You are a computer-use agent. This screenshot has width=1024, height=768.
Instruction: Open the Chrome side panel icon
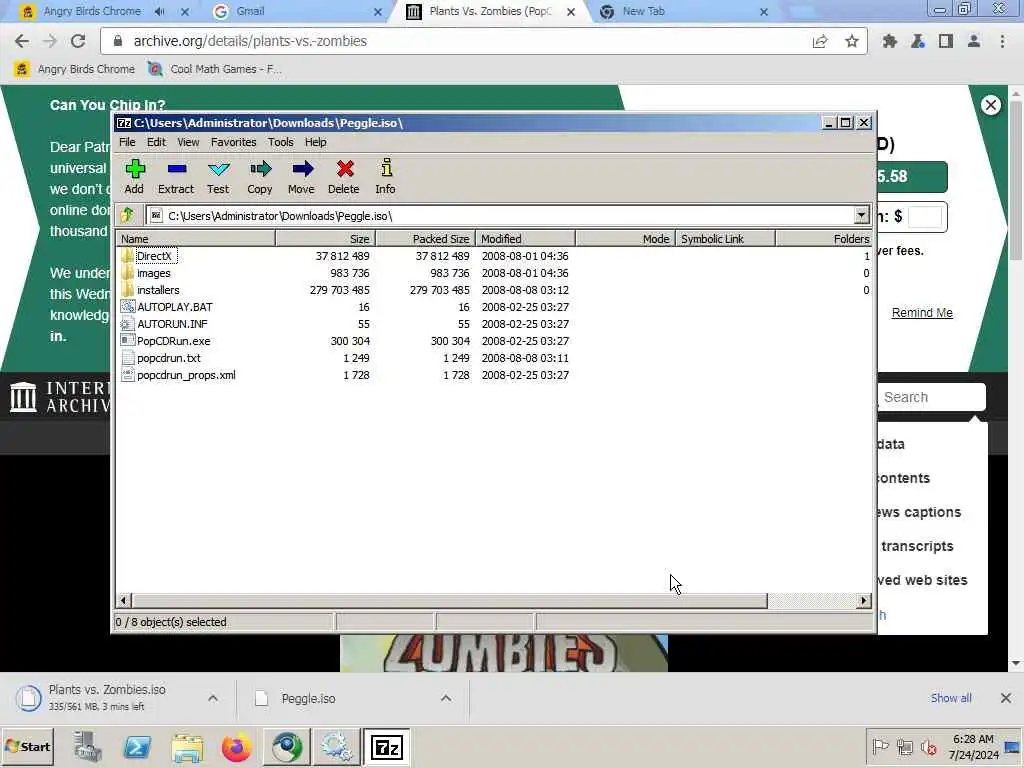[946, 41]
